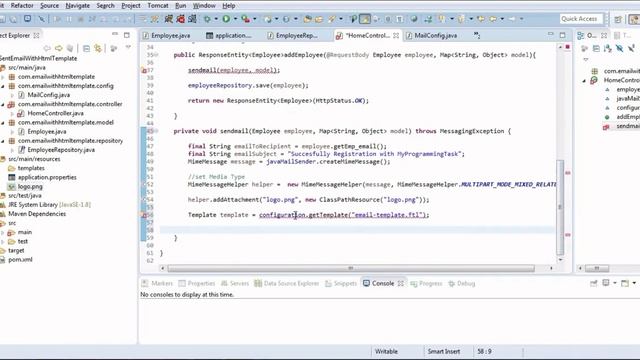Select the editor horizontal scrollbar thumb
The image size is (640, 360).
click(351, 268)
